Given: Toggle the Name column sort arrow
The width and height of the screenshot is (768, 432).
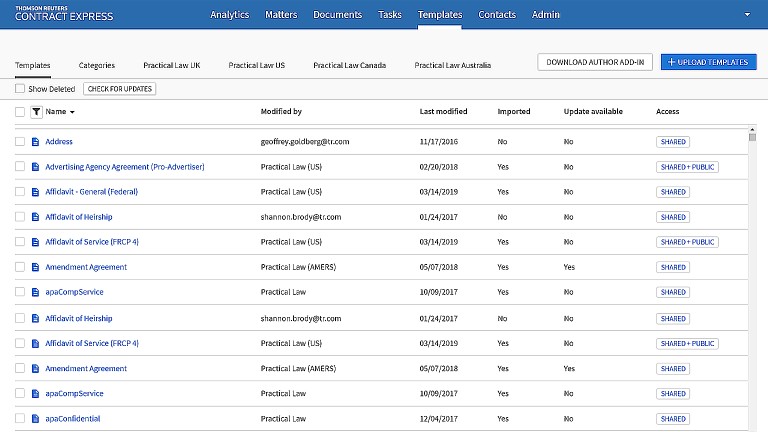Looking at the screenshot, I should coord(72,112).
